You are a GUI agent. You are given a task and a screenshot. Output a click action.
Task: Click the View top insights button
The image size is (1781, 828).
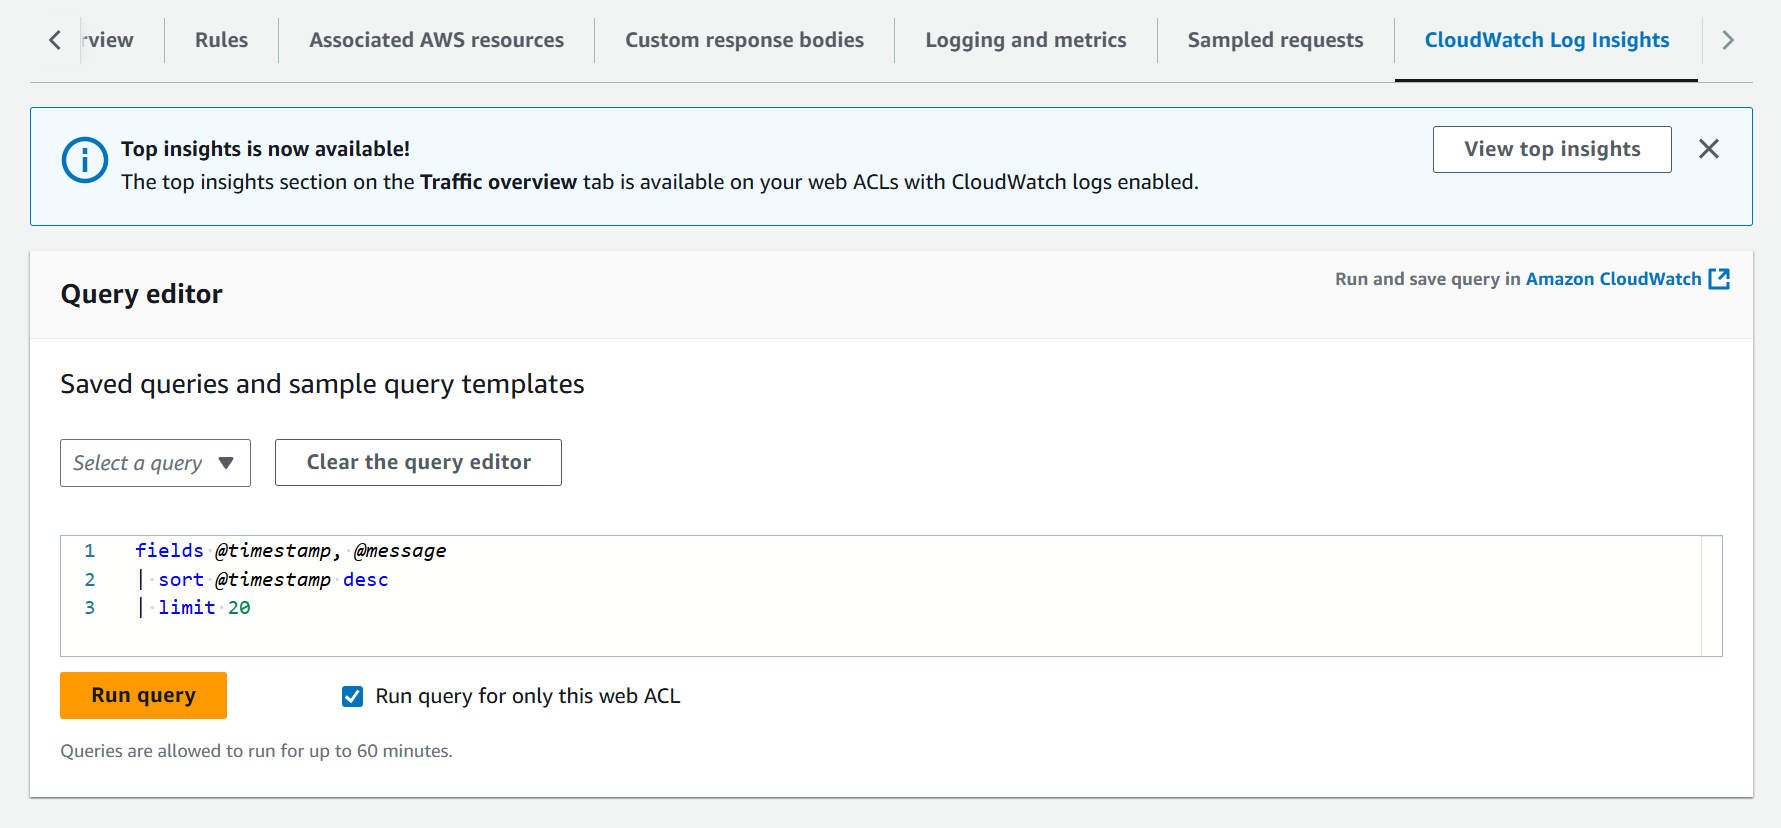(x=1551, y=149)
